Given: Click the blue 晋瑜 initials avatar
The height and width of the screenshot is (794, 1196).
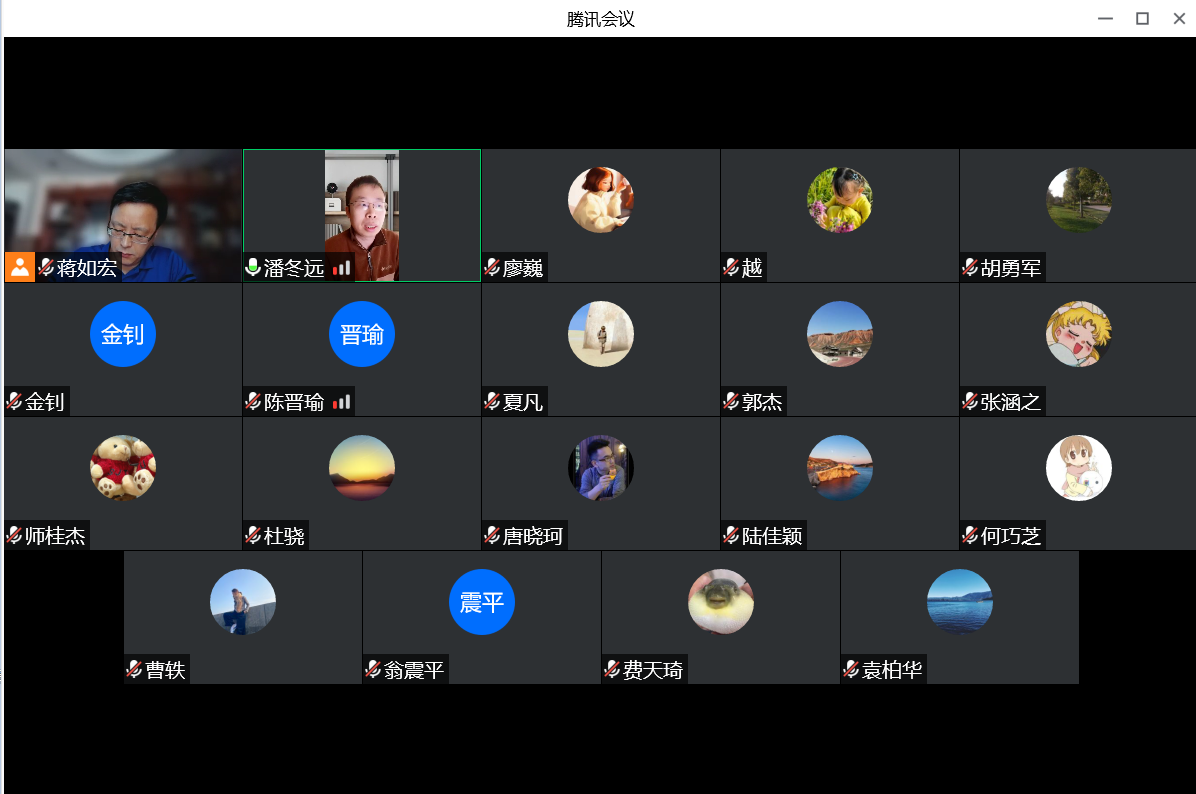Looking at the screenshot, I should coord(362,334).
